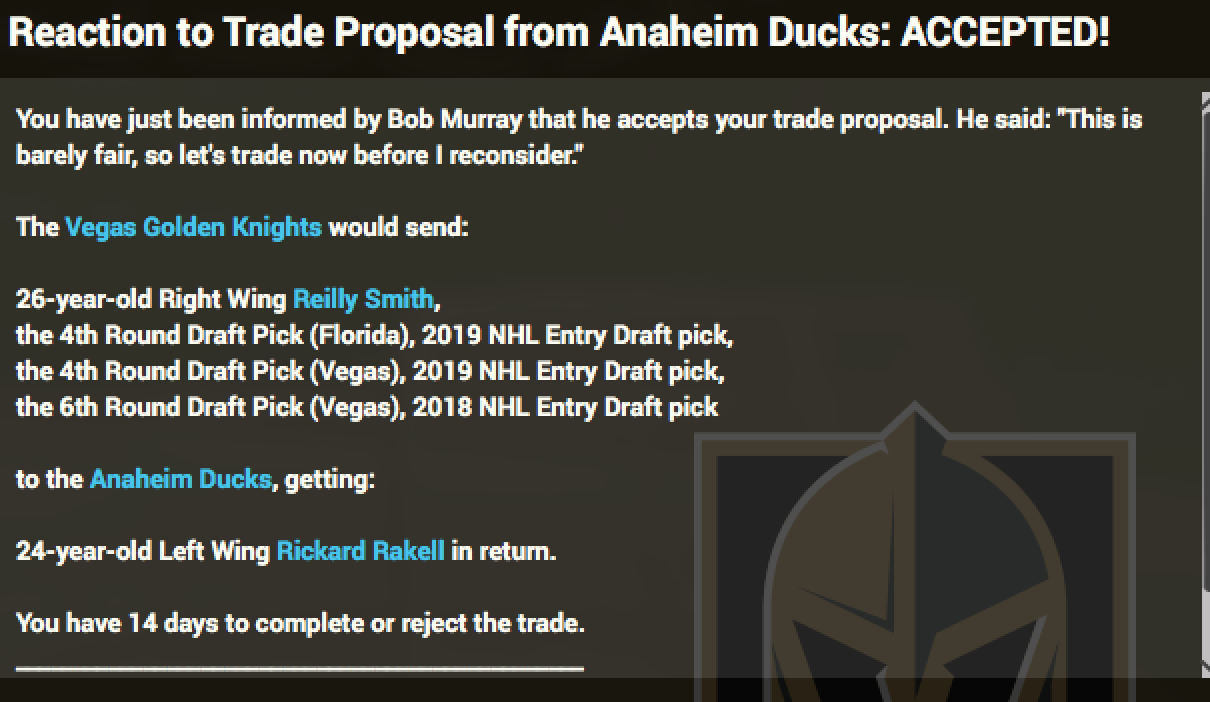Click the word ACCEPTED! in the header
This screenshot has width=1210, height=702.
1005,33
